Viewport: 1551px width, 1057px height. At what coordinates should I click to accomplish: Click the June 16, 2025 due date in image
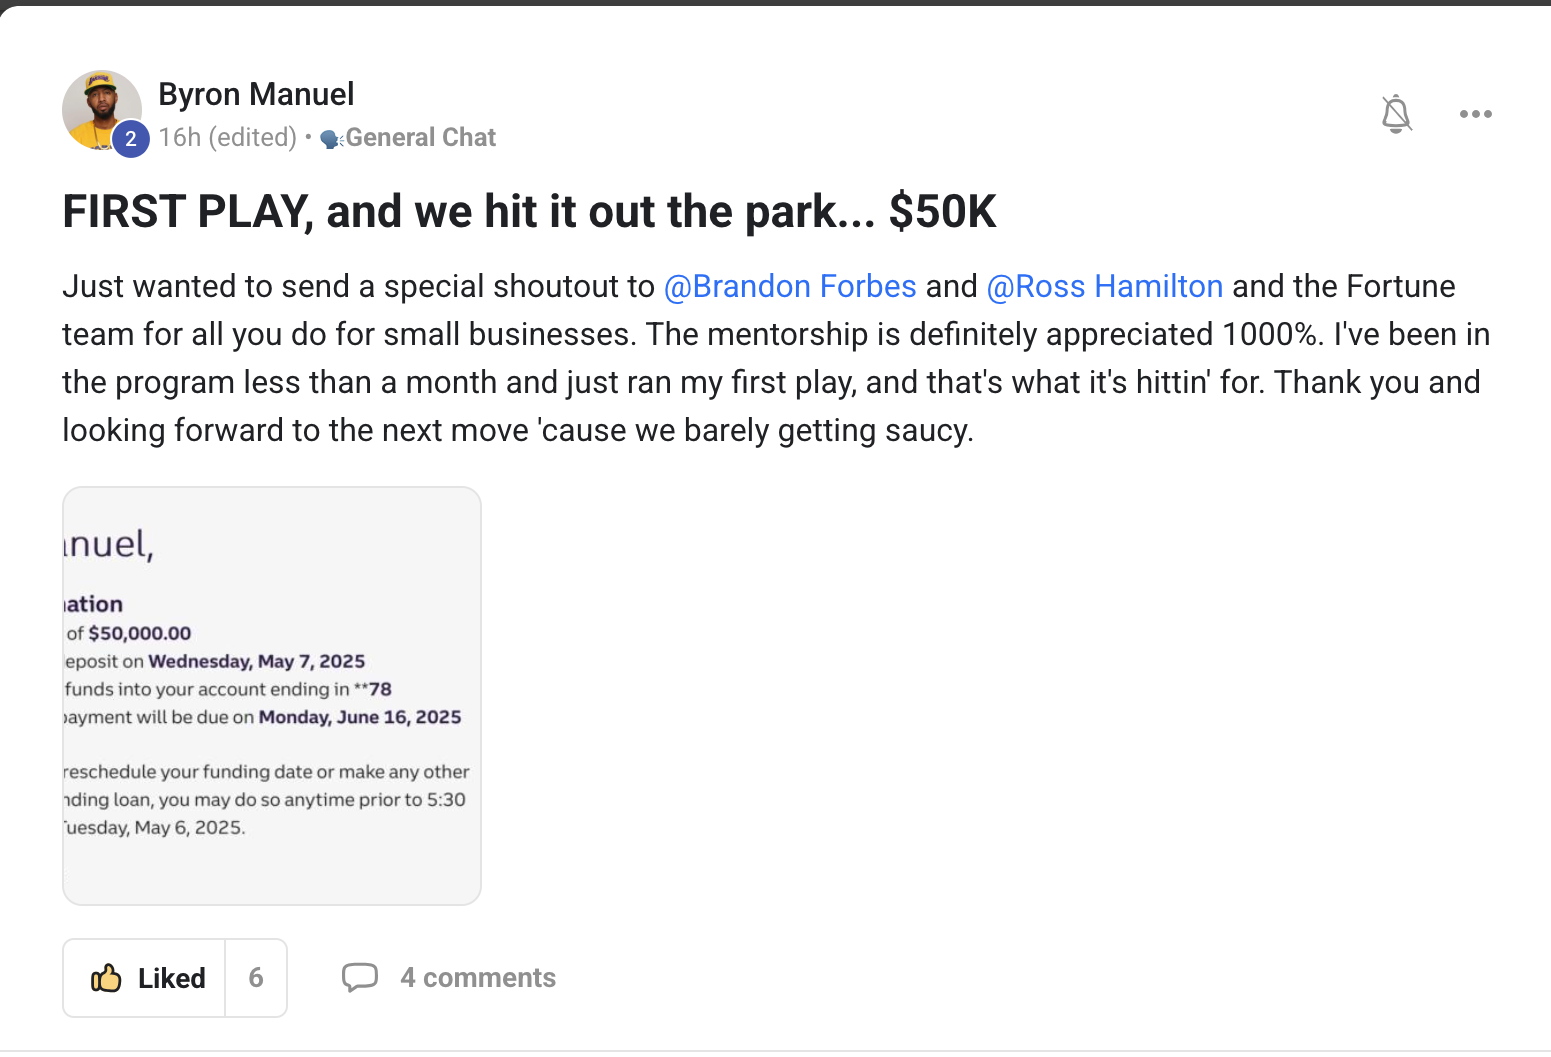coord(360,717)
